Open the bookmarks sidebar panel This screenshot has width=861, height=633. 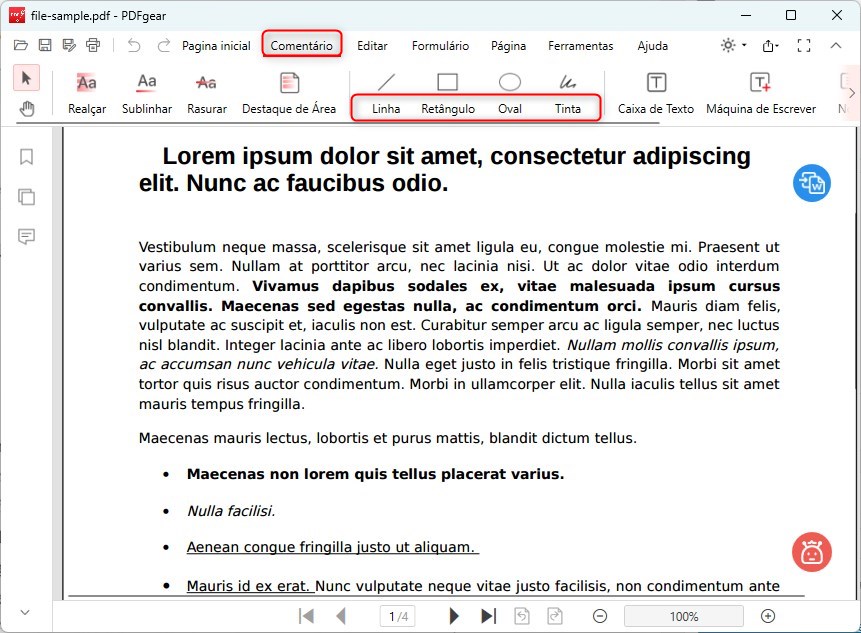pyautogui.click(x=27, y=157)
